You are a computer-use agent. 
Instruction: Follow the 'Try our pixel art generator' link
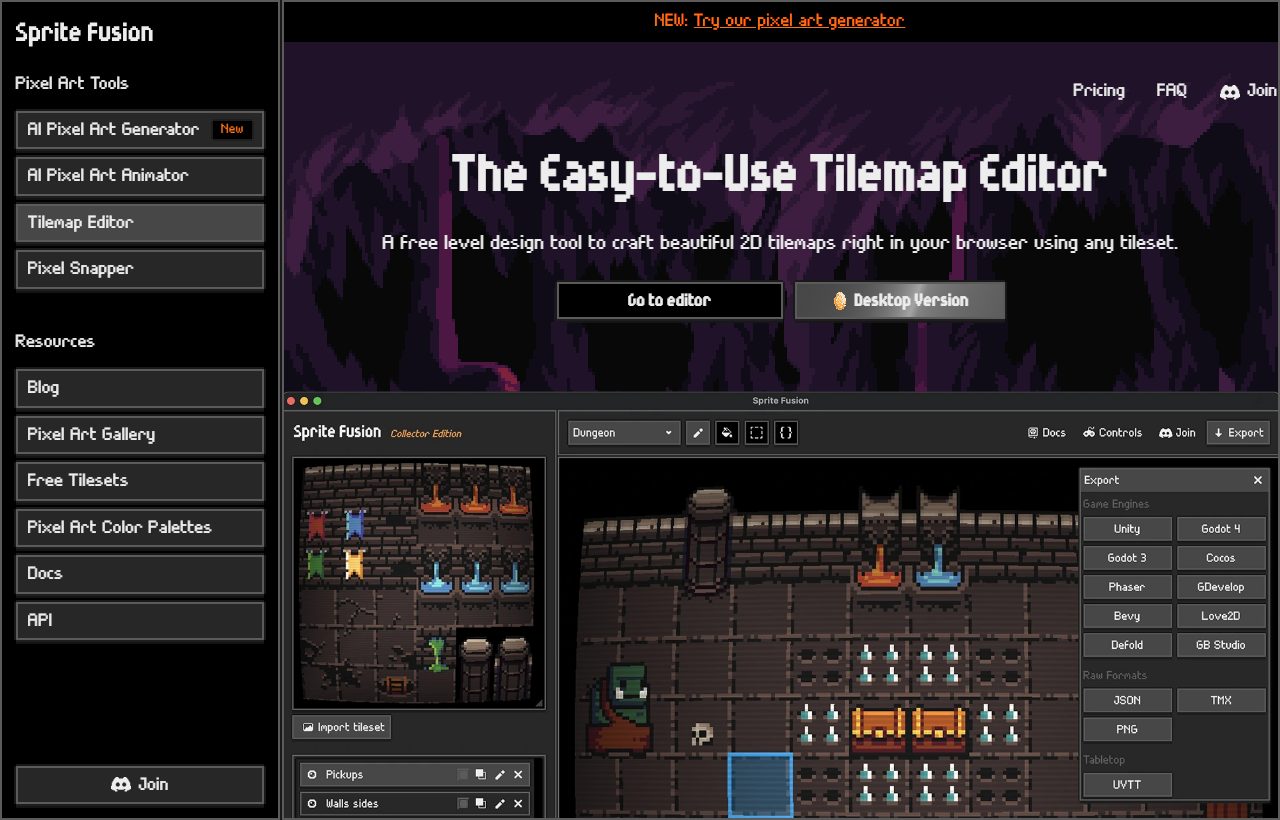tap(799, 20)
